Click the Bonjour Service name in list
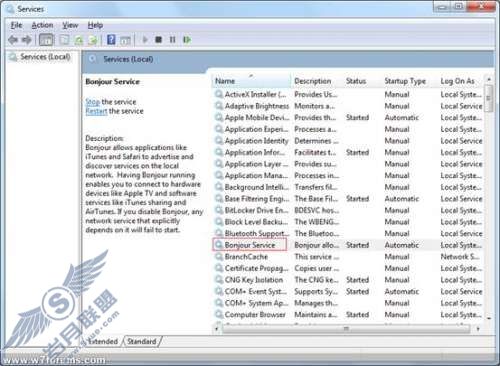 [250, 245]
